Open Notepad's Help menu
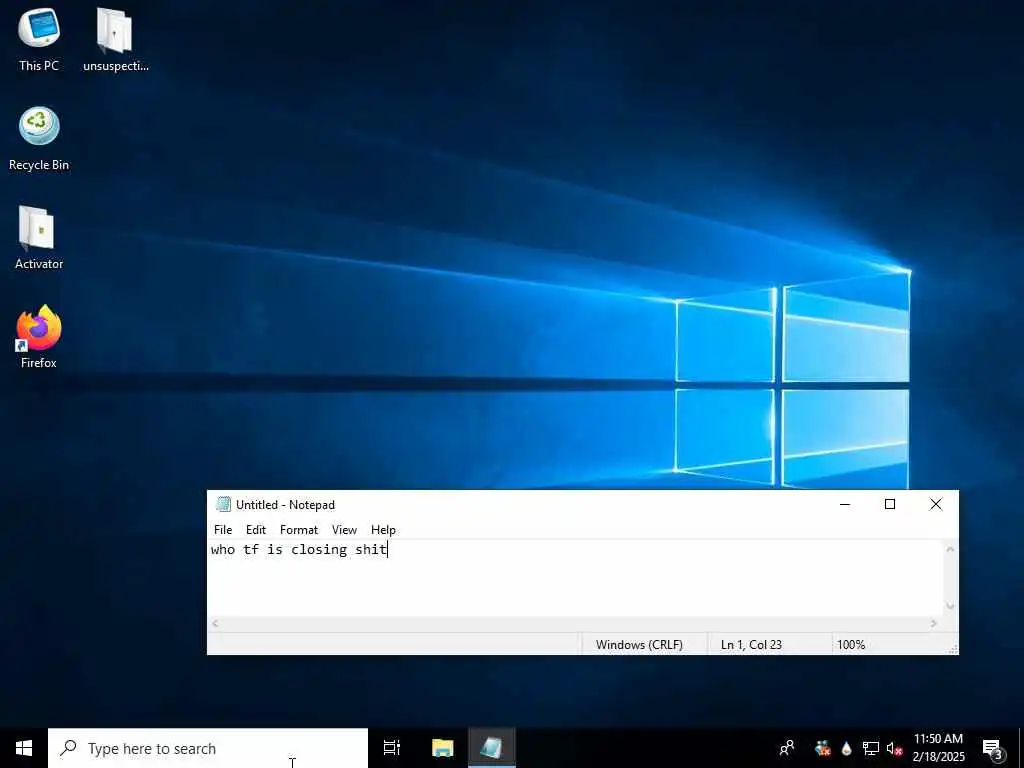The image size is (1024, 768). (x=383, y=530)
